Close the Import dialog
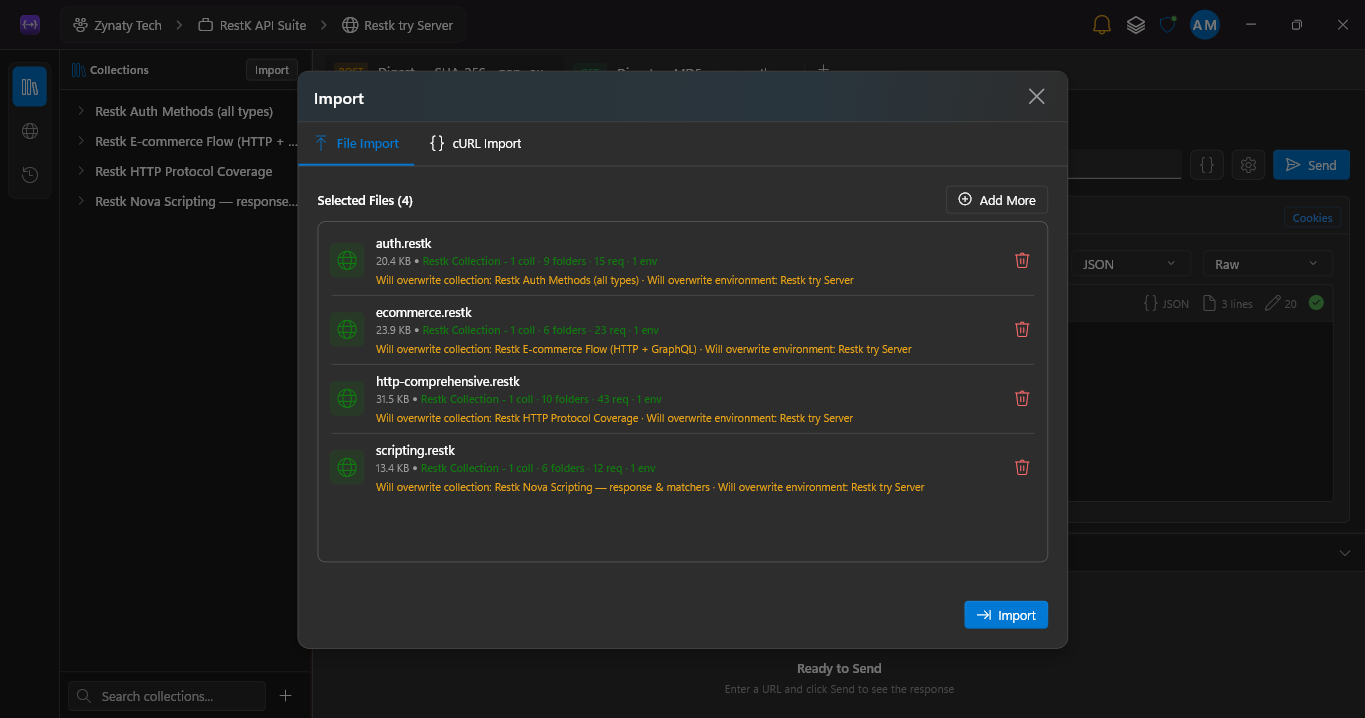The height and width of the screenshot is (718, 1365). click(1036, 97)
